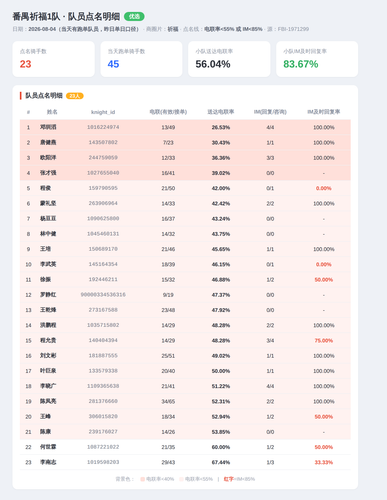
Task: Select knight_id 145164354
Action: pos(103,264)
